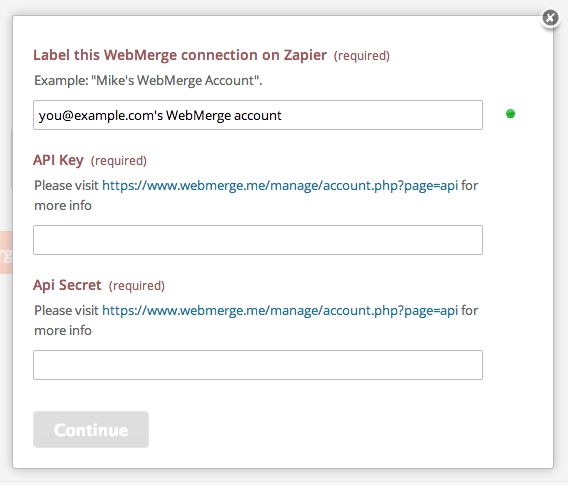Click the green validation status dot
Viewport: 568px width, 485px height.
coord(510,114)
